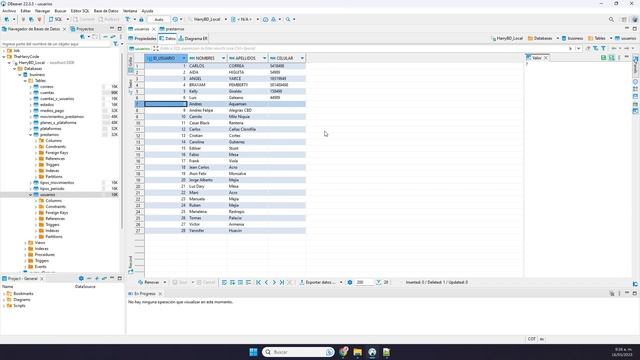The width and height of the screenshot is (640, 360).
Task: Click the navigator object name filter field
Action: (55, 44)
